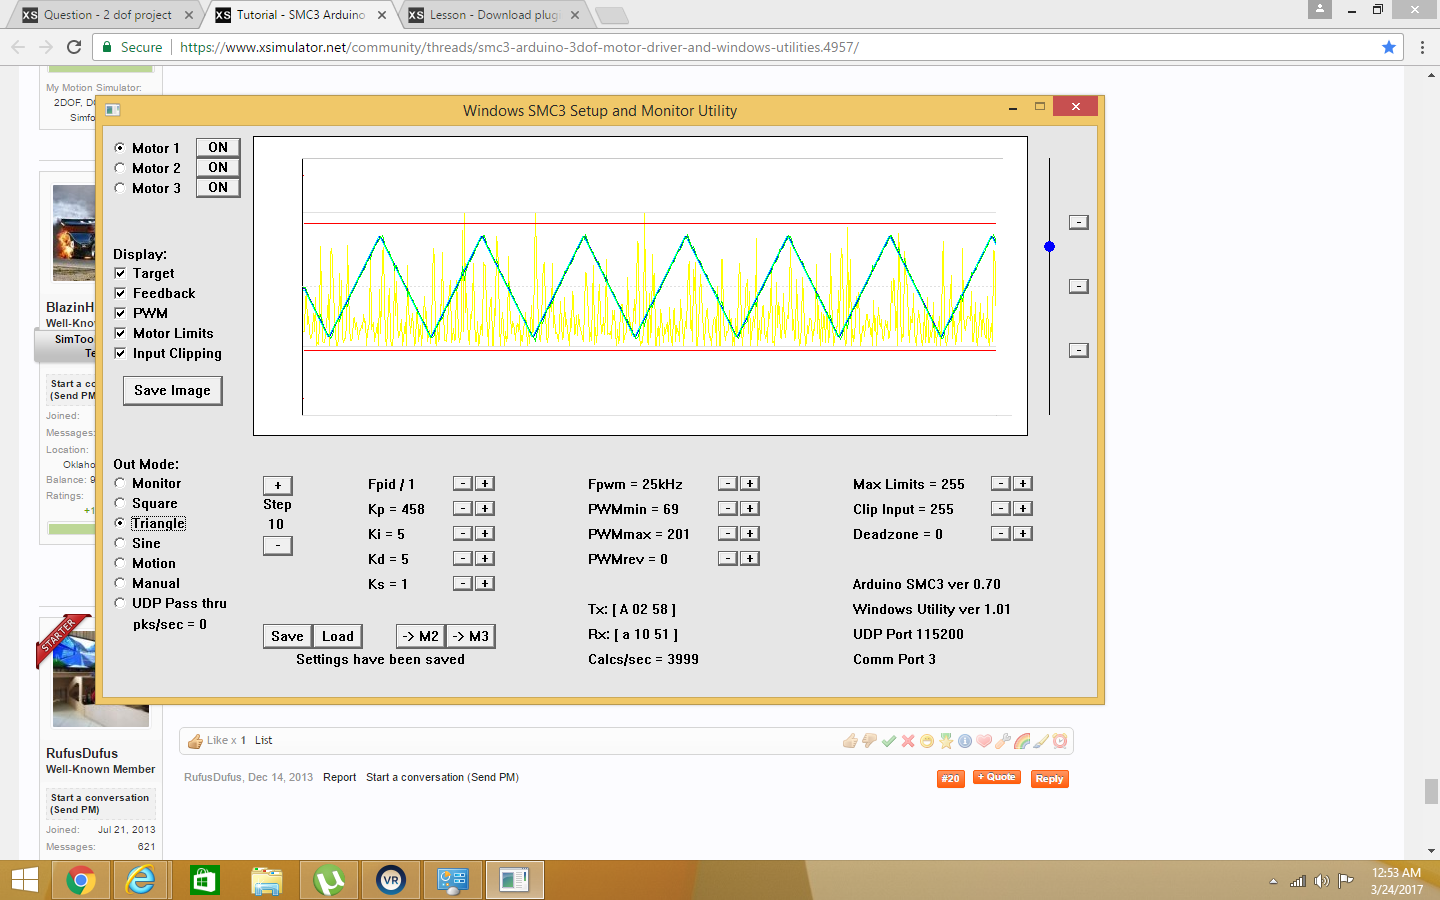
Task: Increase Deadzone value
Action: click(1023, 534)
